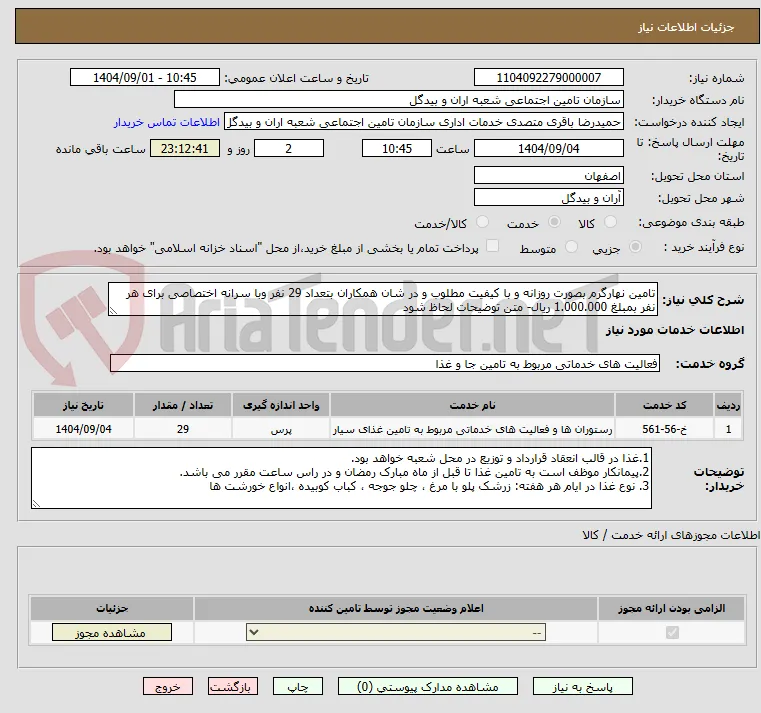Click the پاسخ به نیاز button
This screenshot has width=761, height=713.
tap(583, 687)
